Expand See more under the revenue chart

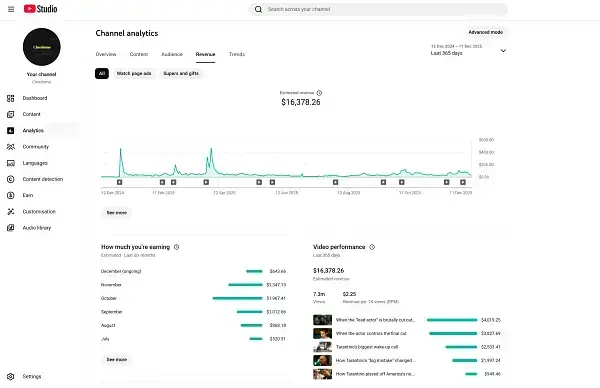(117, 213)
